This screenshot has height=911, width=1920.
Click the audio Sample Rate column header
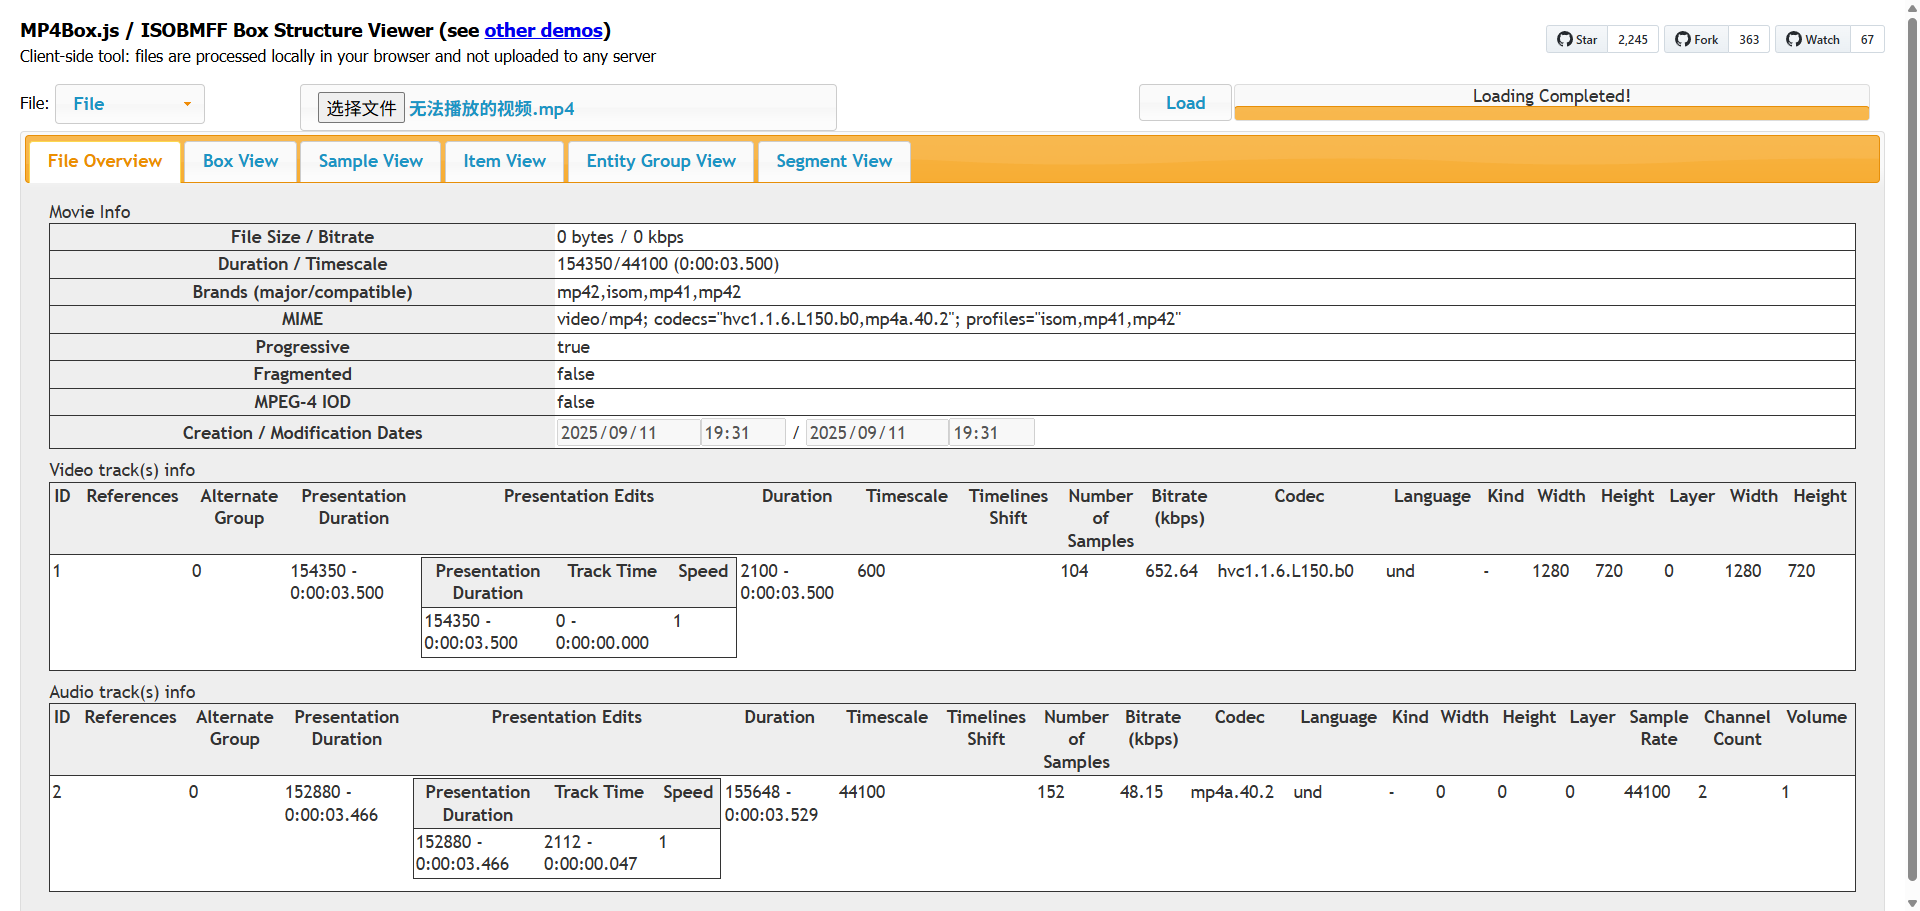tap(1658, 728)
